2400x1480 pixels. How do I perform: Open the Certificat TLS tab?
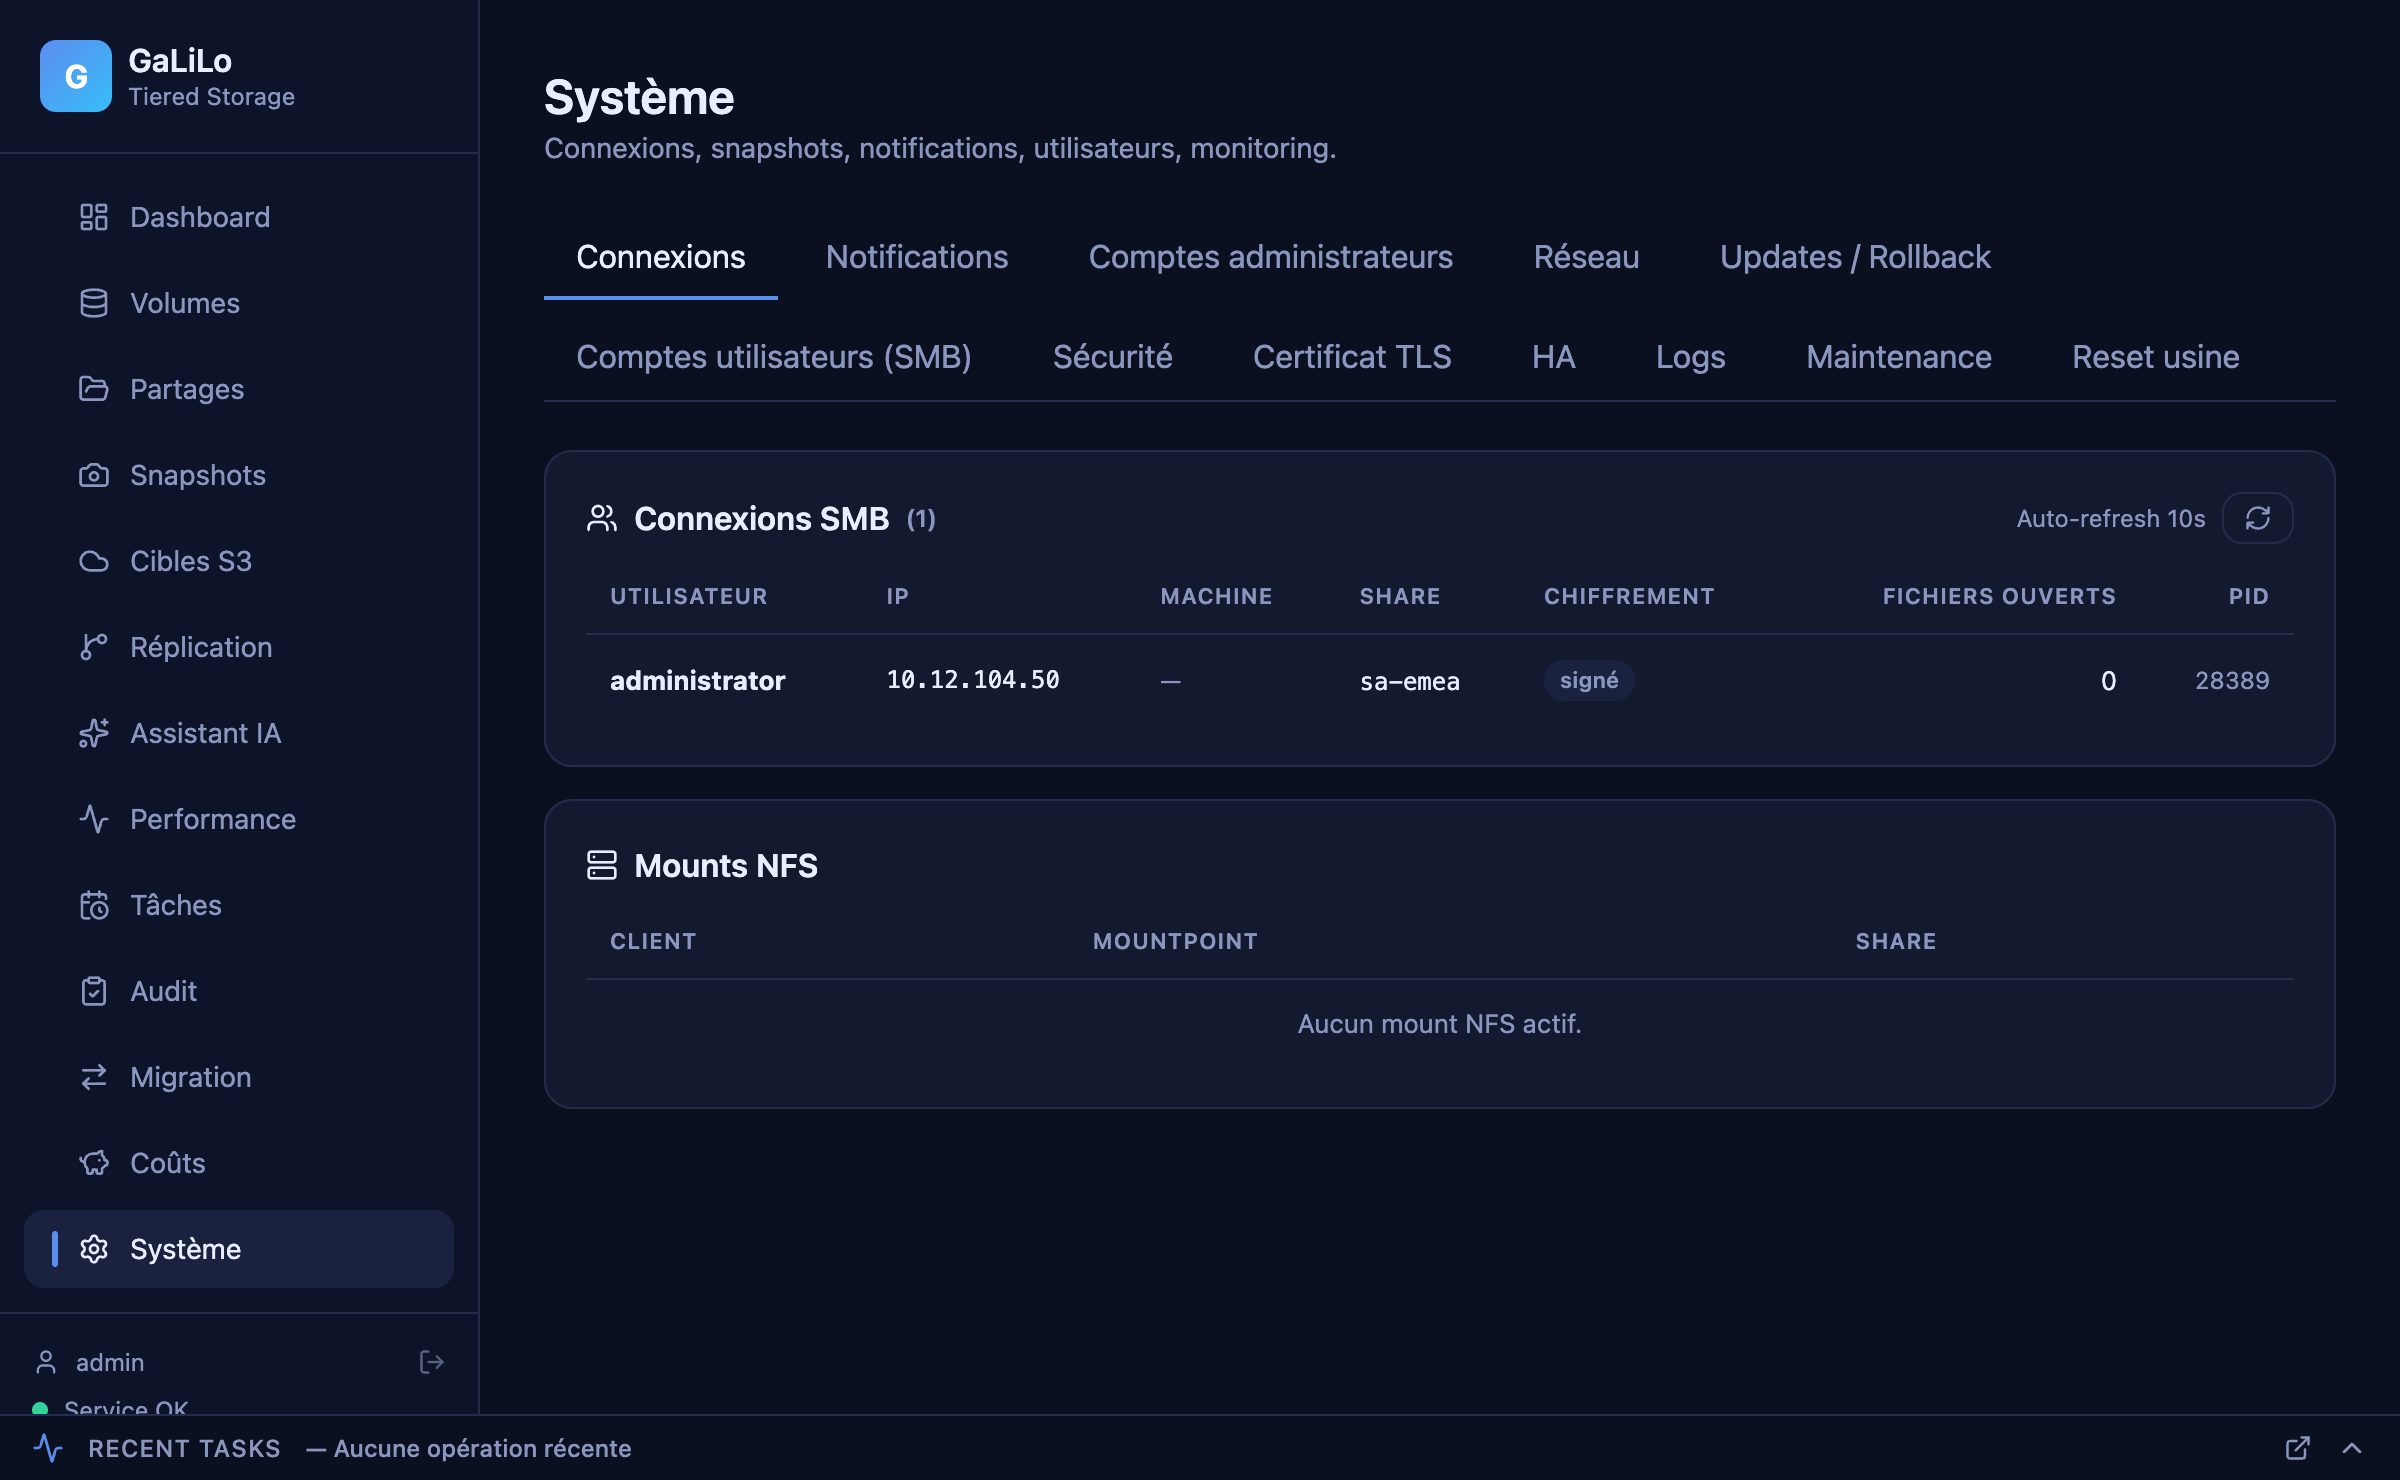[x=1352, y=357]
